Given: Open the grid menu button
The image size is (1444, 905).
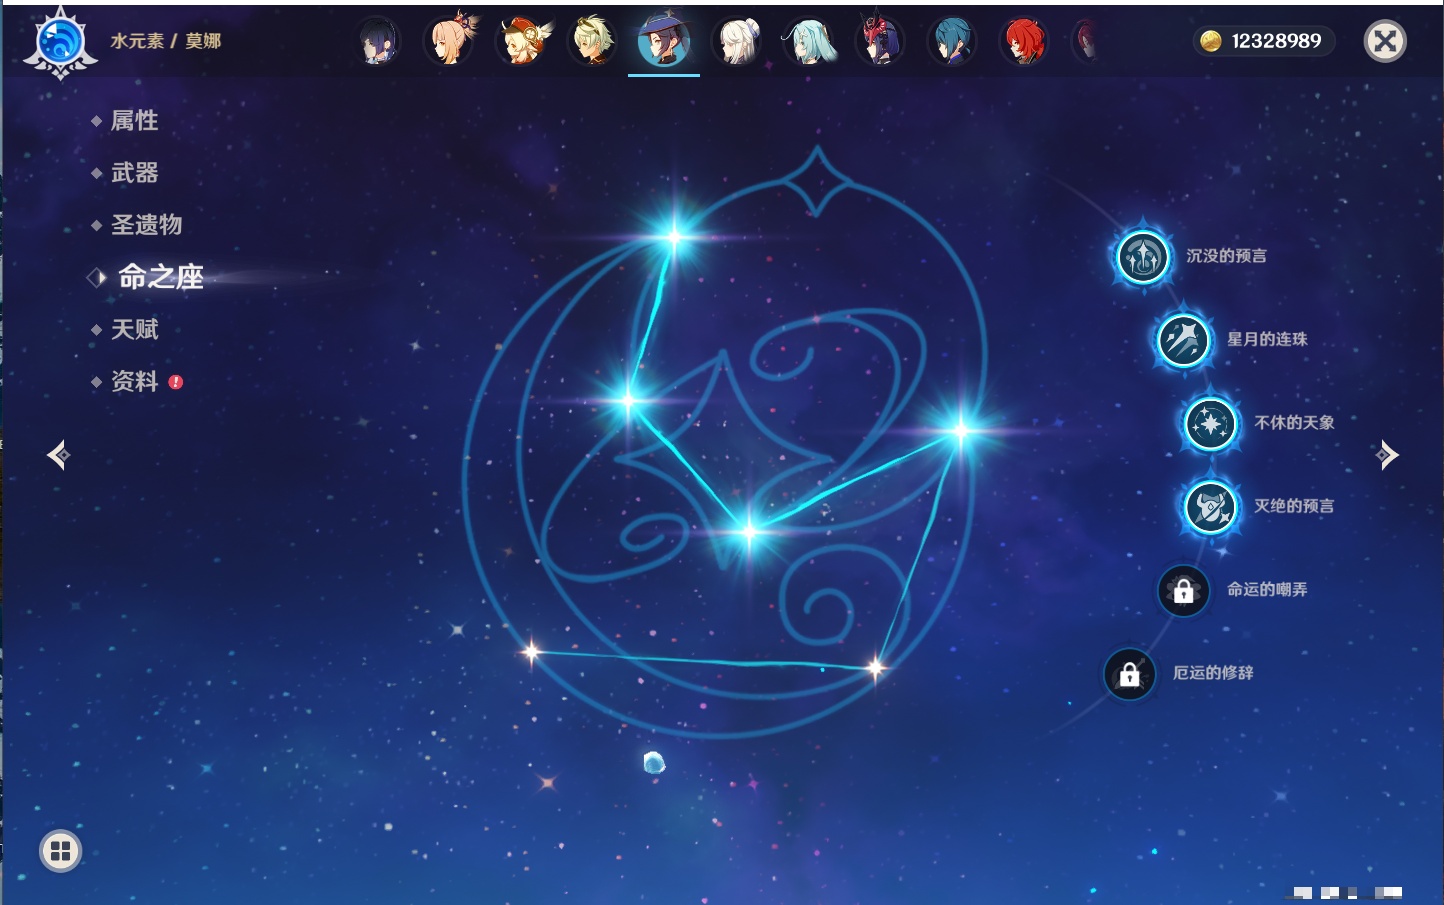Looking at the screenshot, I should tap(61, 851).
